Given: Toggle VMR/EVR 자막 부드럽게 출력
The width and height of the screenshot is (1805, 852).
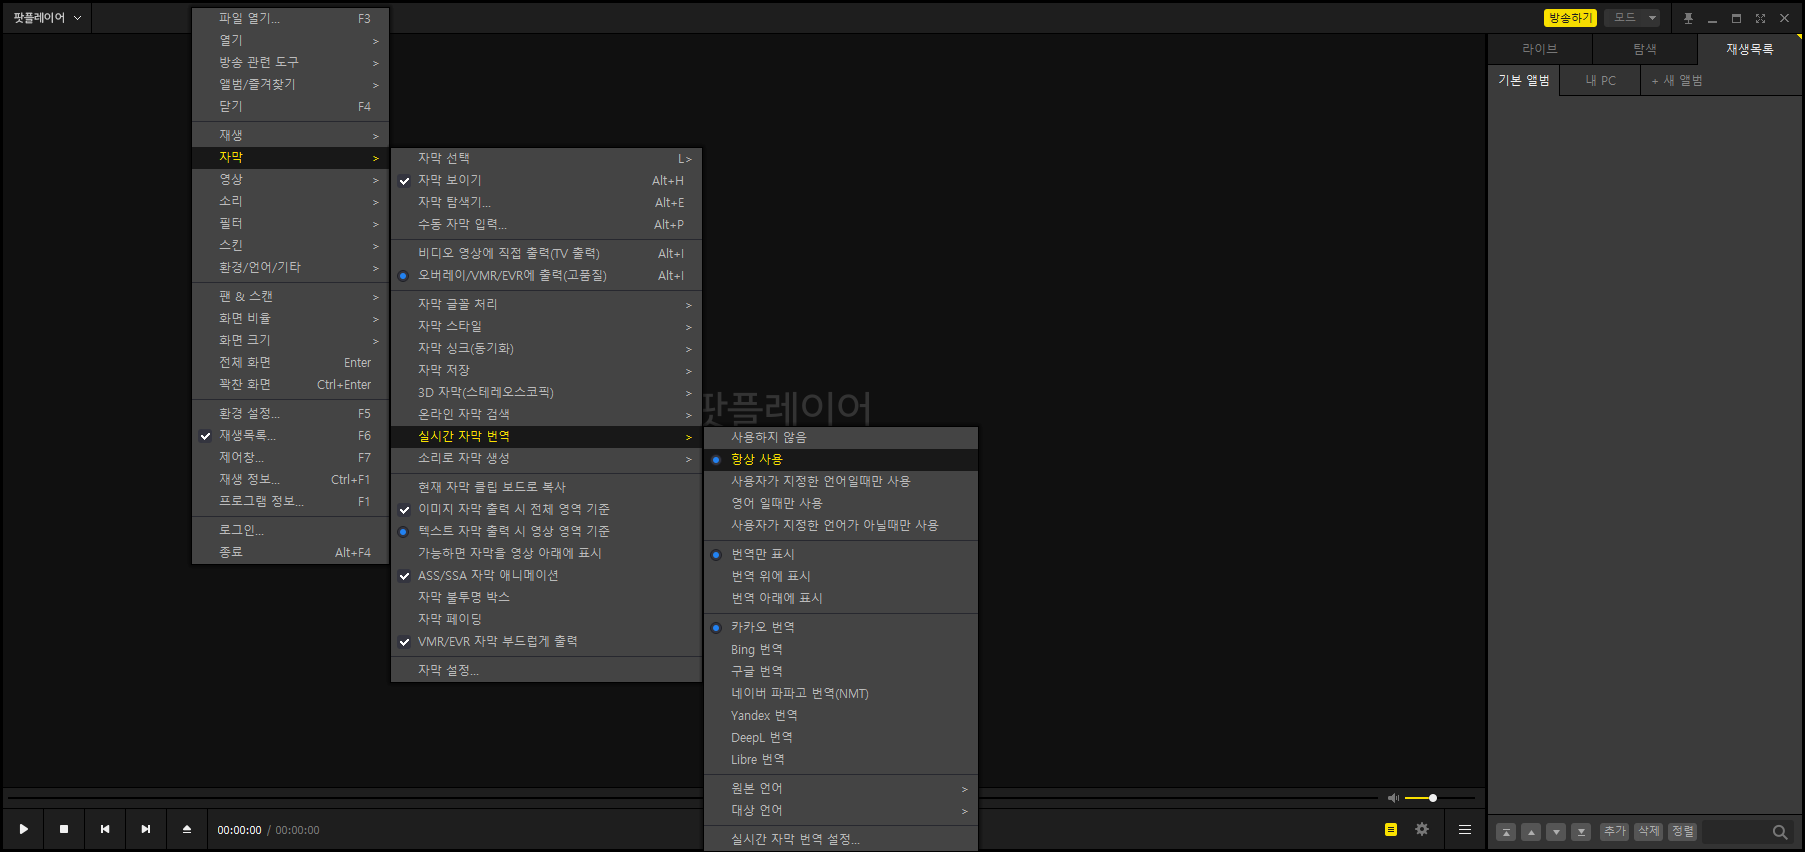Looking at the screenshot, I should click(546, 641).
